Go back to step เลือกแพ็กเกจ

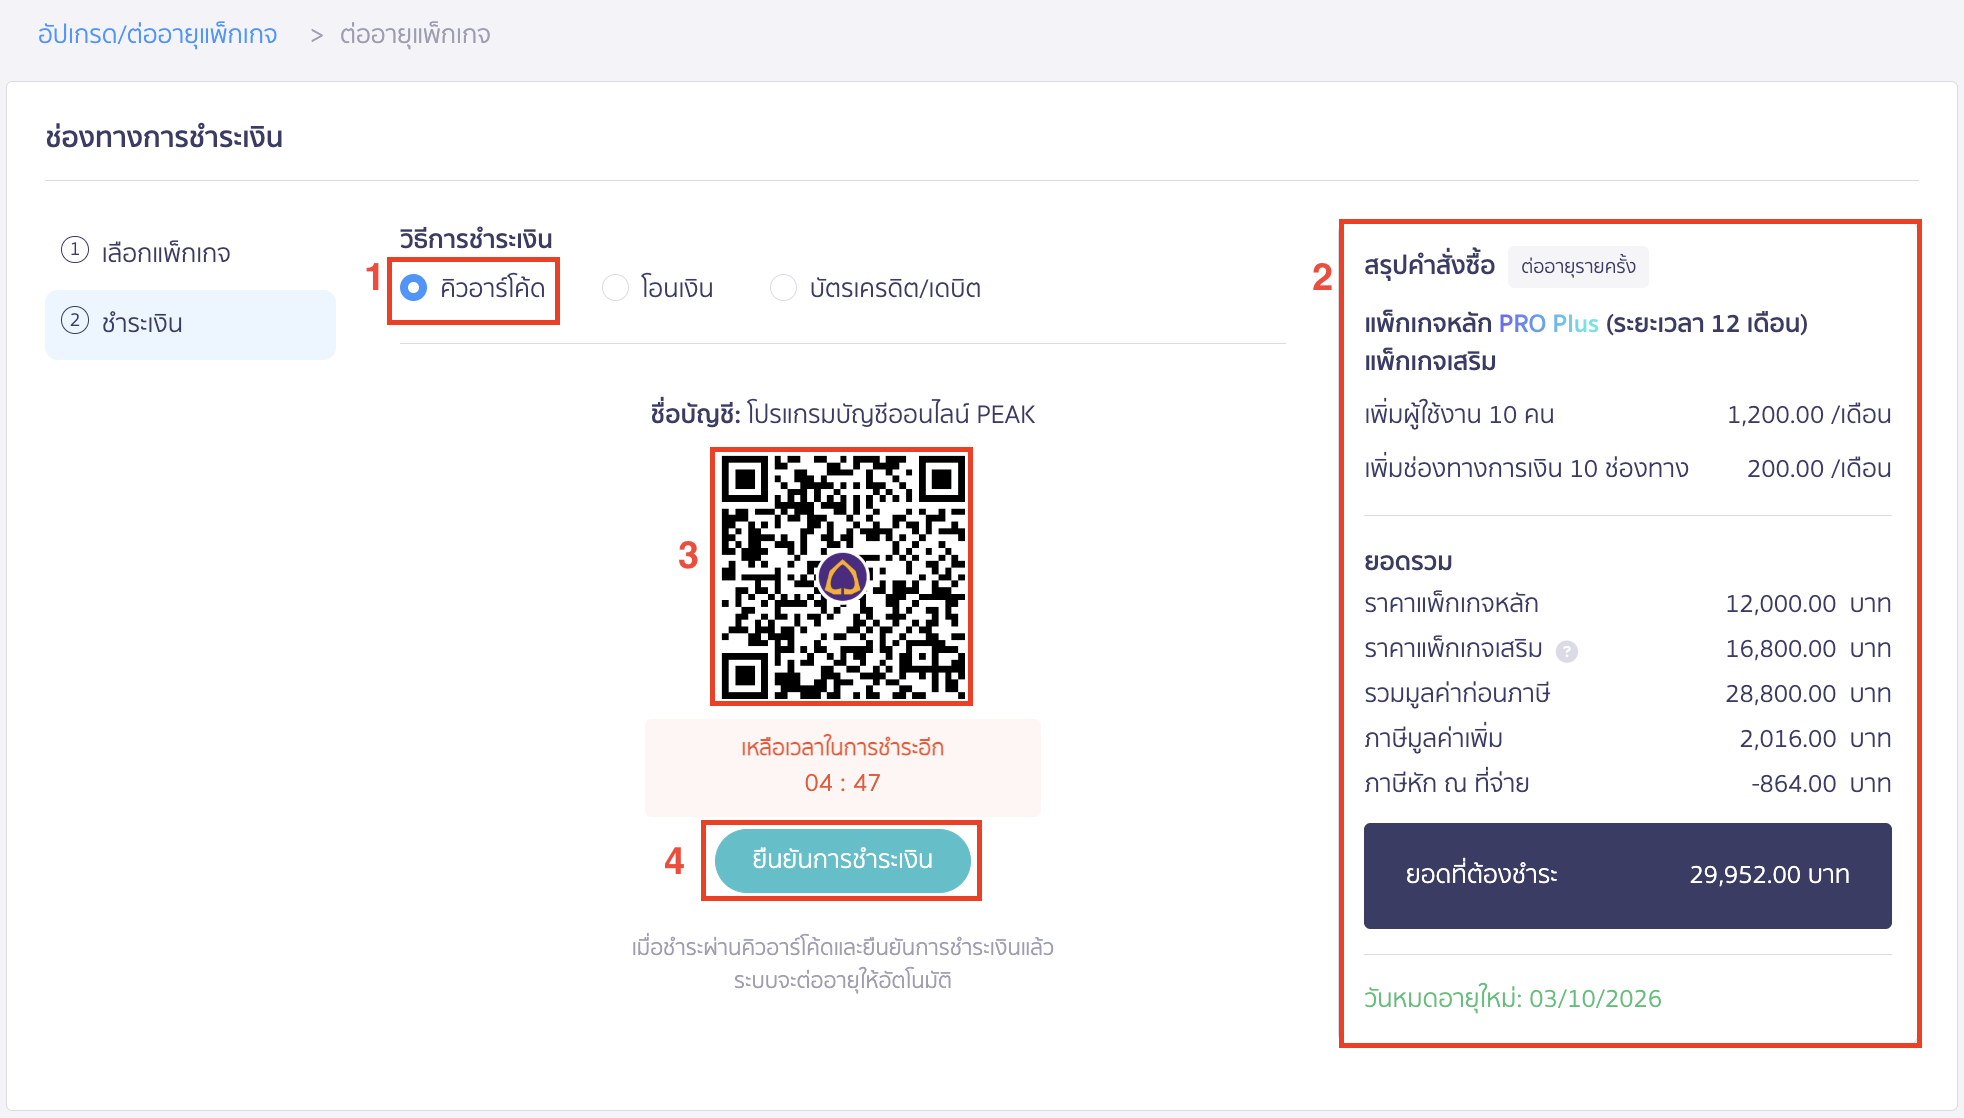point(165,253)
